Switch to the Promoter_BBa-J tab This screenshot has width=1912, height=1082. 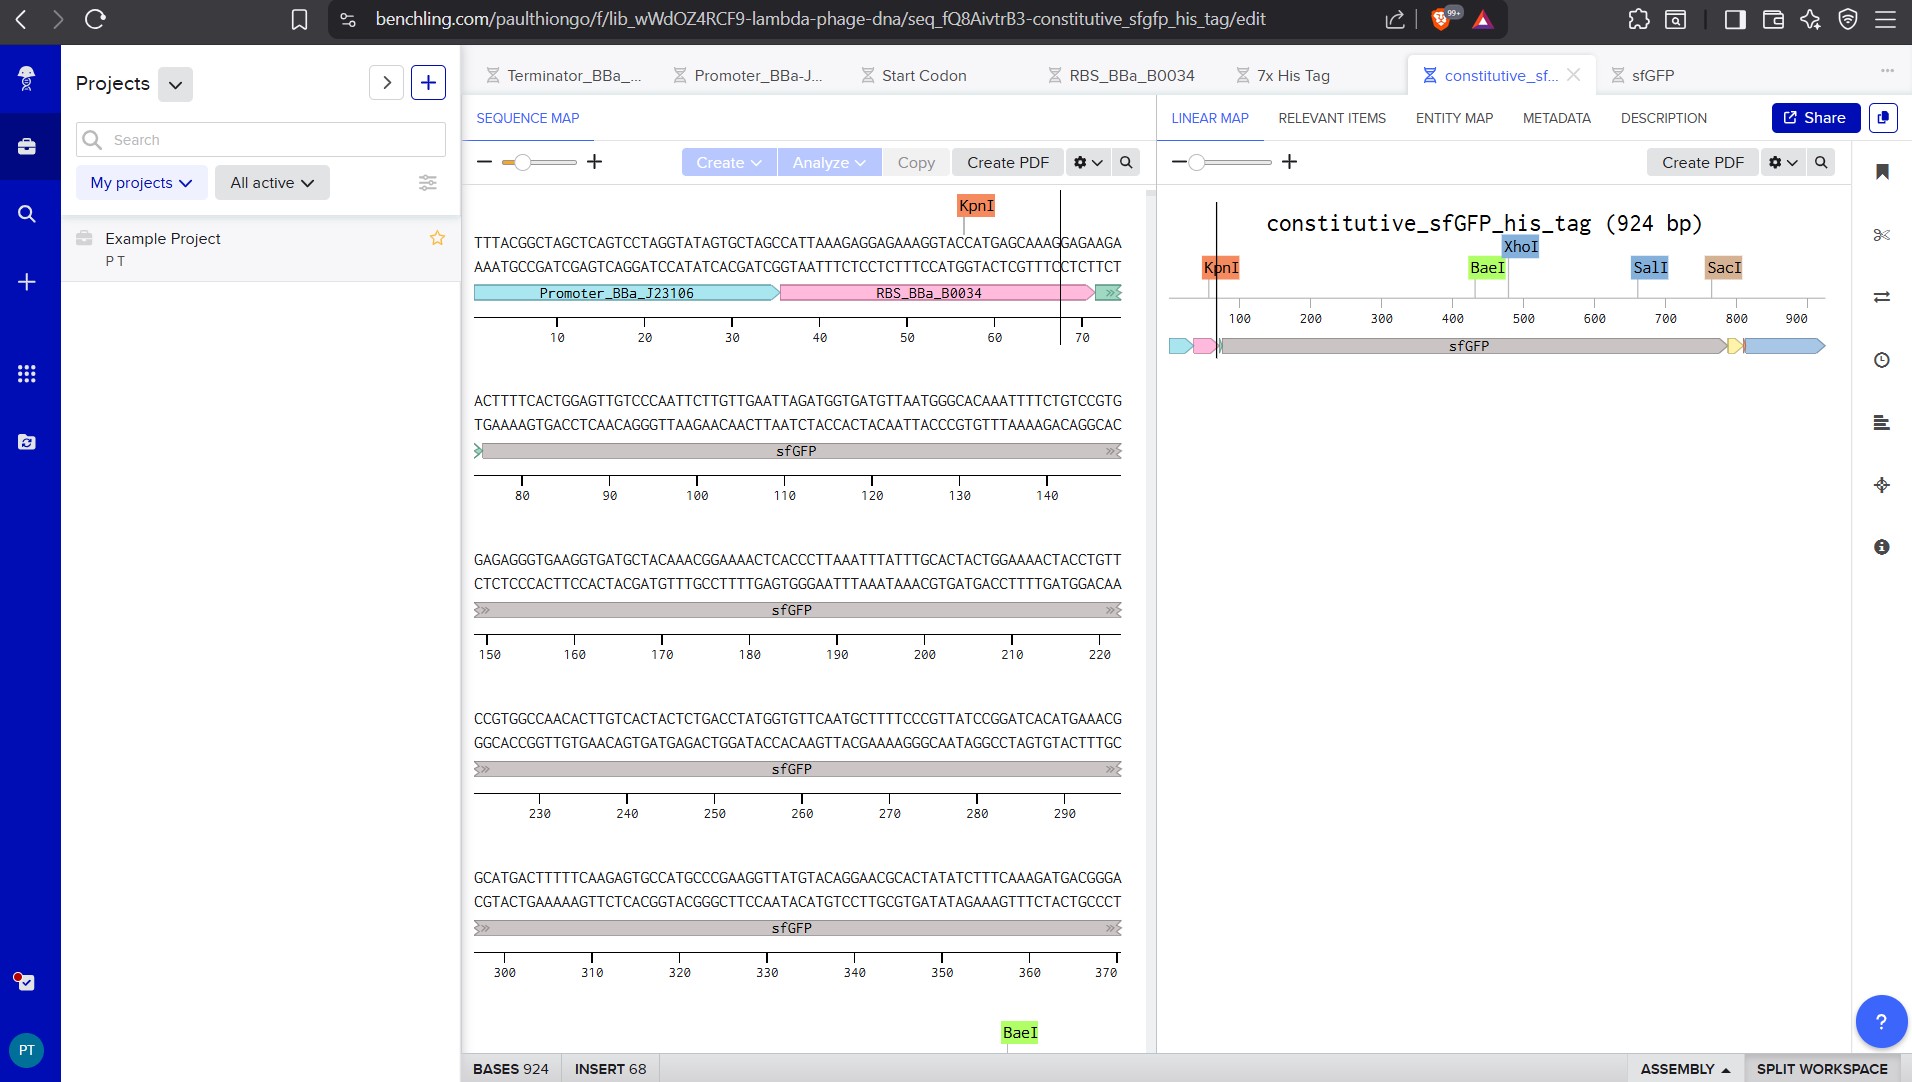tap(748, 75)
